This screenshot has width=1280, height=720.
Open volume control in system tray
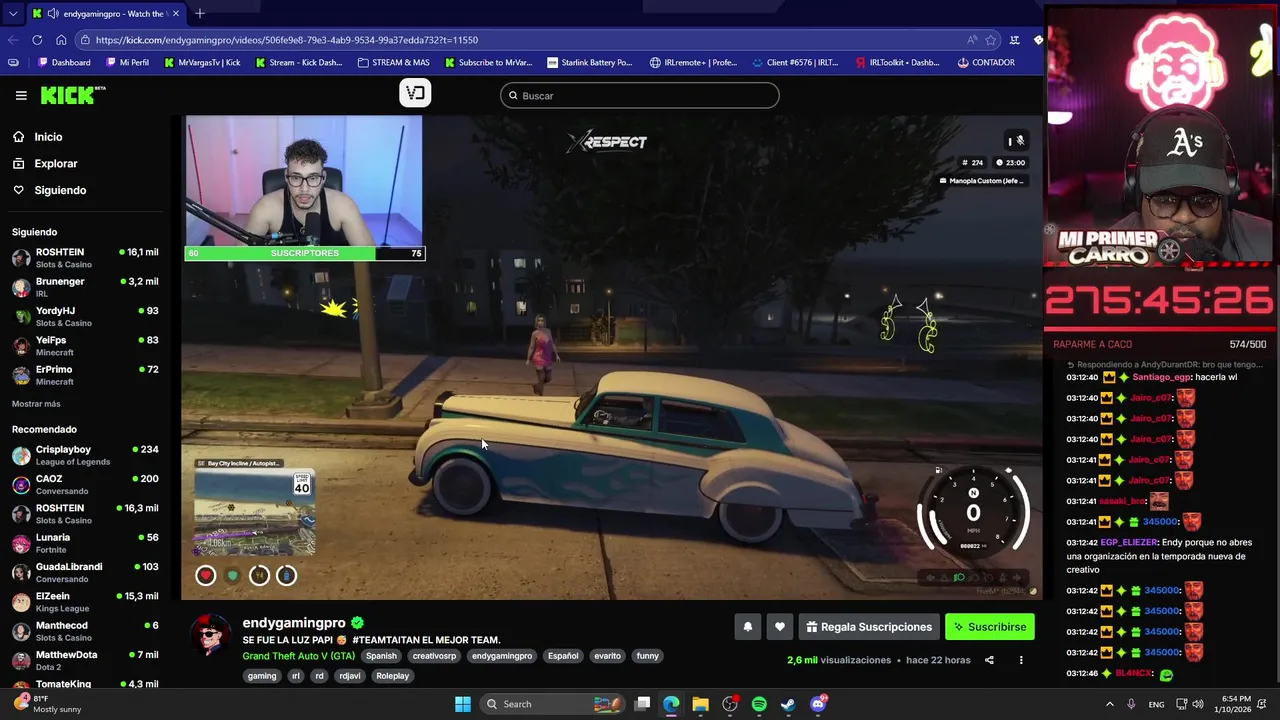[x=1198, y=704]
